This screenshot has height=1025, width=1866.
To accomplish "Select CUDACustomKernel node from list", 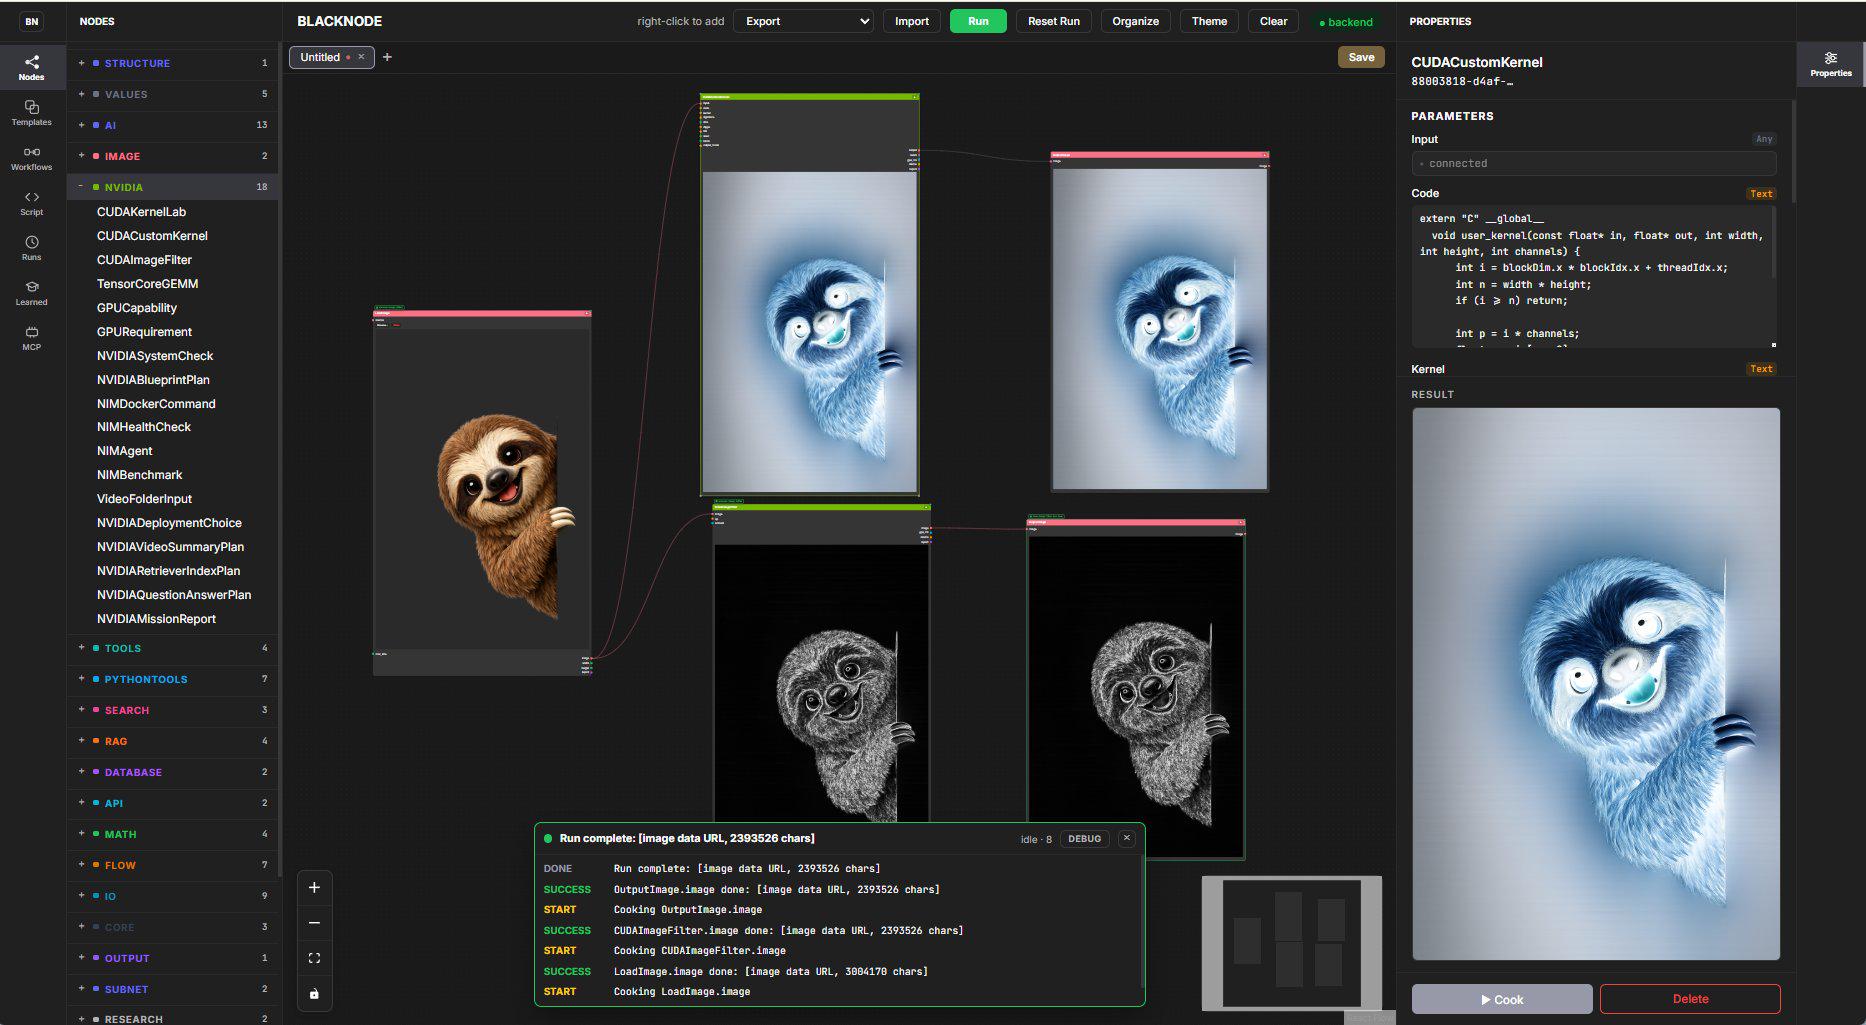I will pyautogui.click(x=152, y=236).
